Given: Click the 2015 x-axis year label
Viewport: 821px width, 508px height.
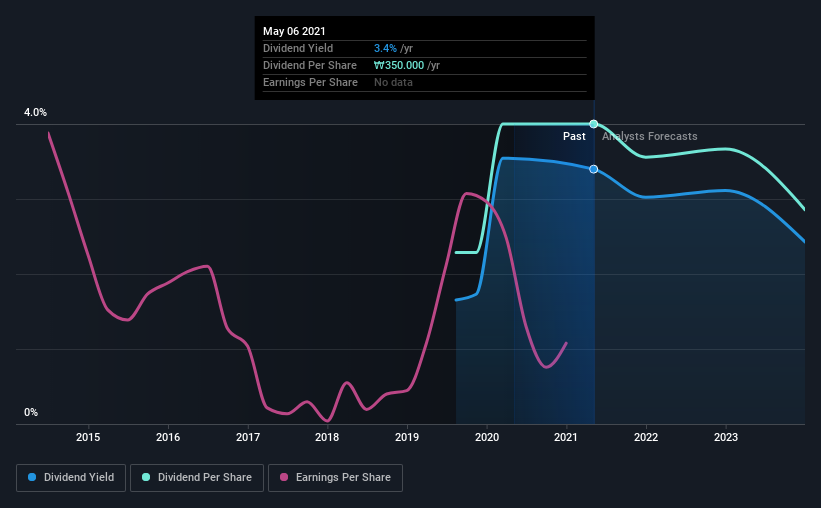Looking at the screenshot, I should click(88, 437).
